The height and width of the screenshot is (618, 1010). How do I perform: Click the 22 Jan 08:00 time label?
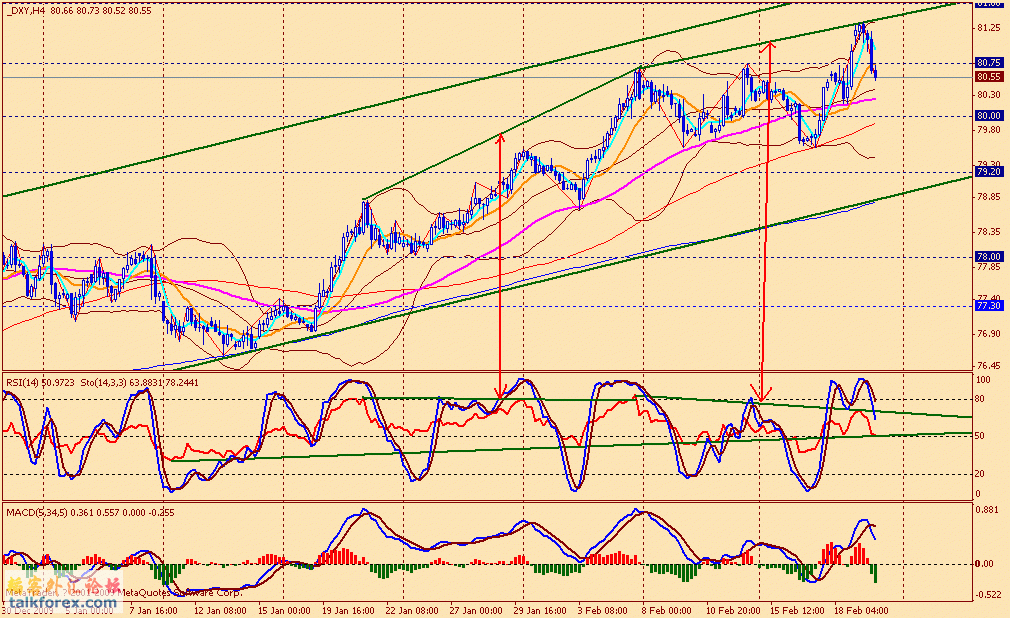pyautogui.click(x=412, y=611)
